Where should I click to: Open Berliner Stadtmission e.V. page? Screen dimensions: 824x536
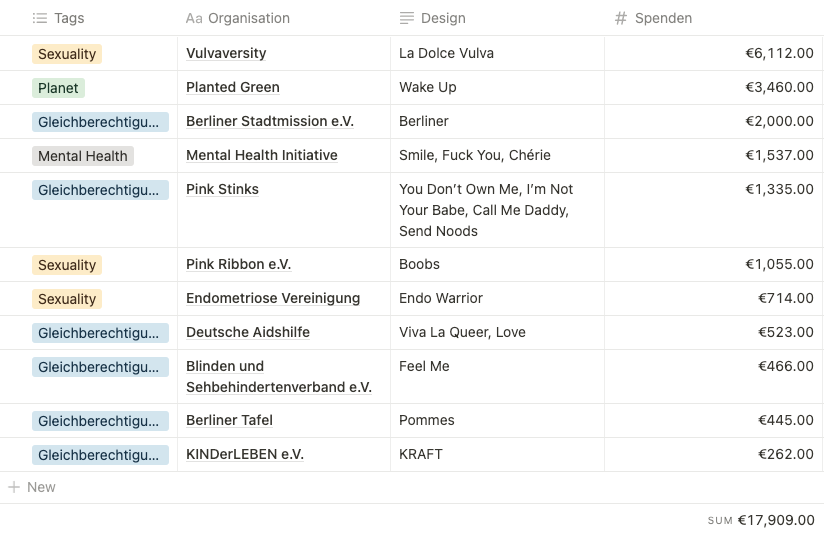pyautogui.click(x=270, y=121)
